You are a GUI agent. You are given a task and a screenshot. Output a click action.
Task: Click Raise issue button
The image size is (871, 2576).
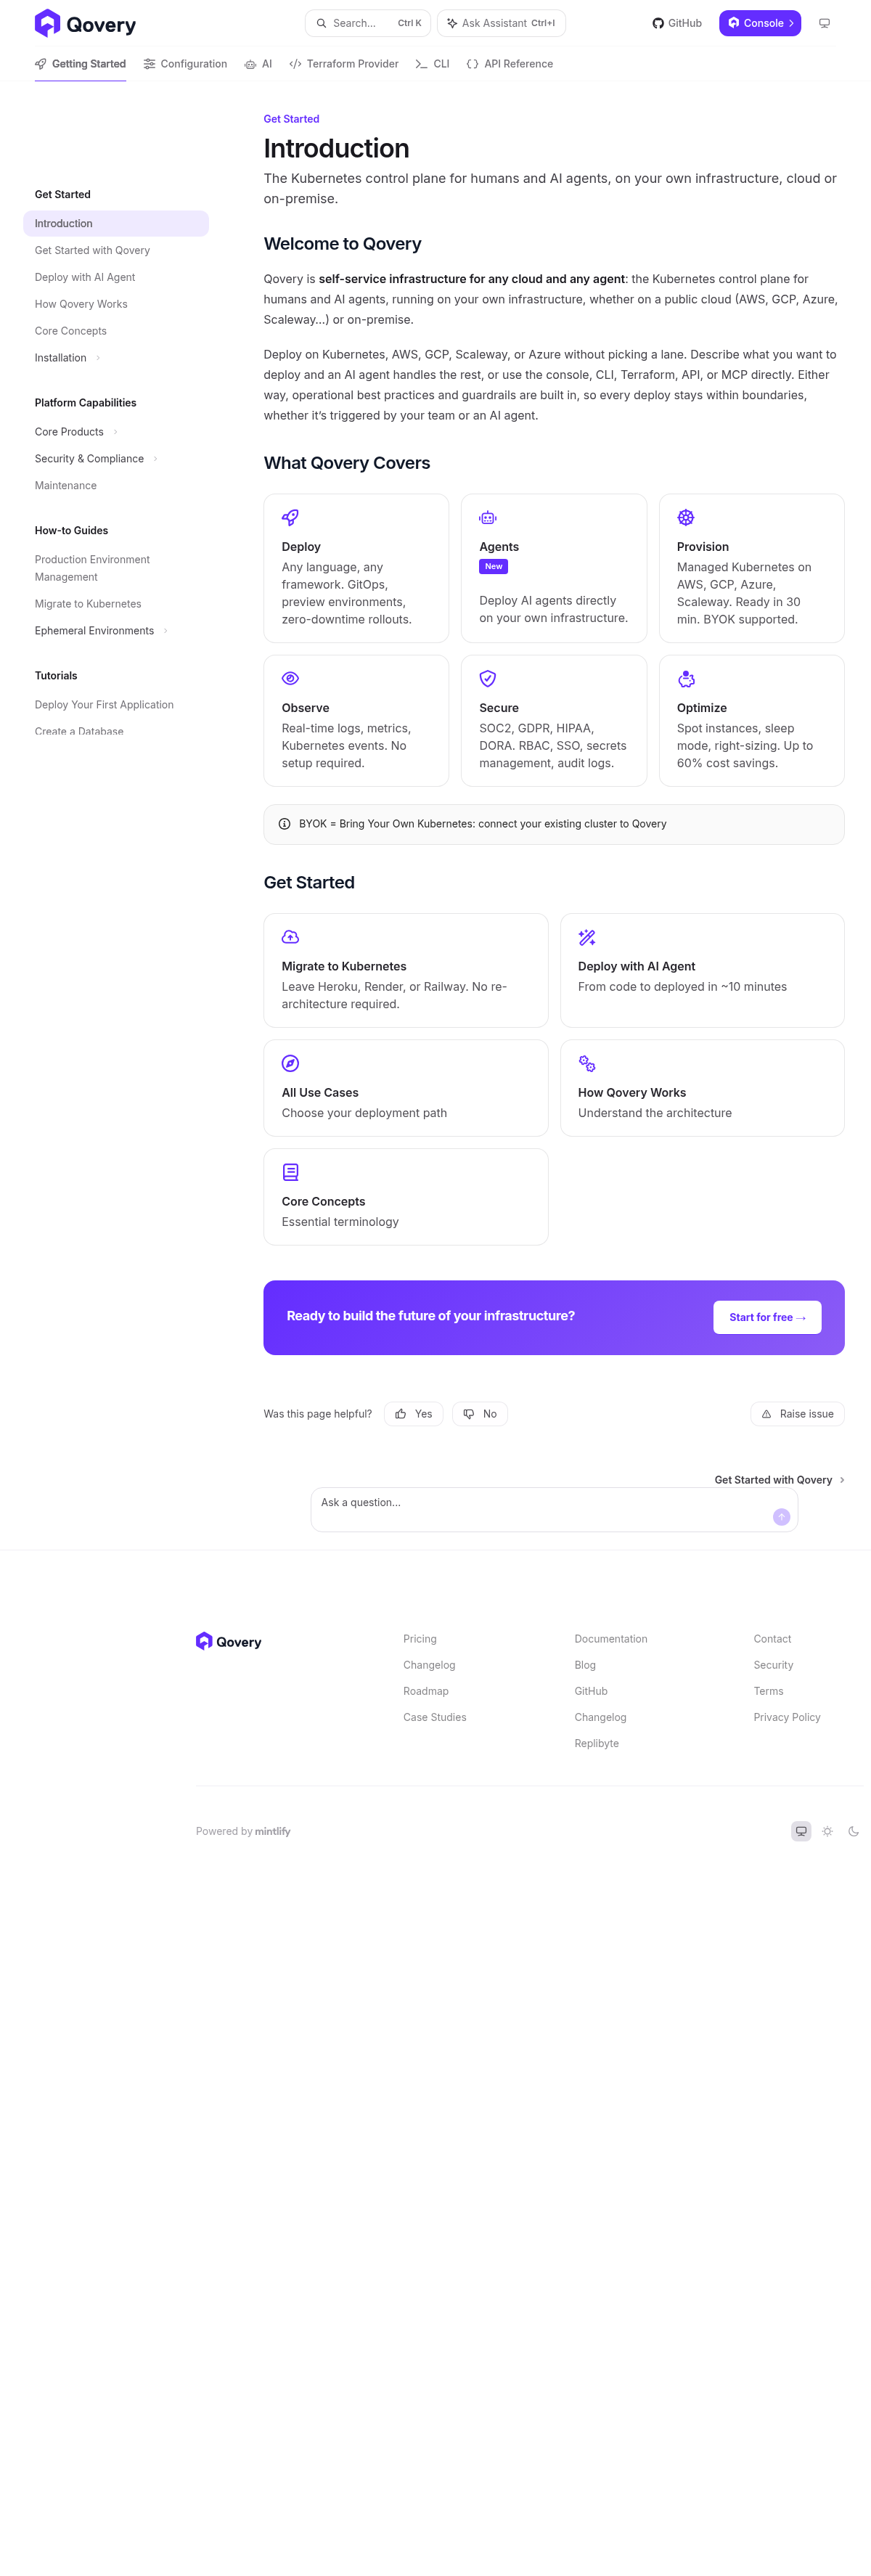(x=797, y=1414)
